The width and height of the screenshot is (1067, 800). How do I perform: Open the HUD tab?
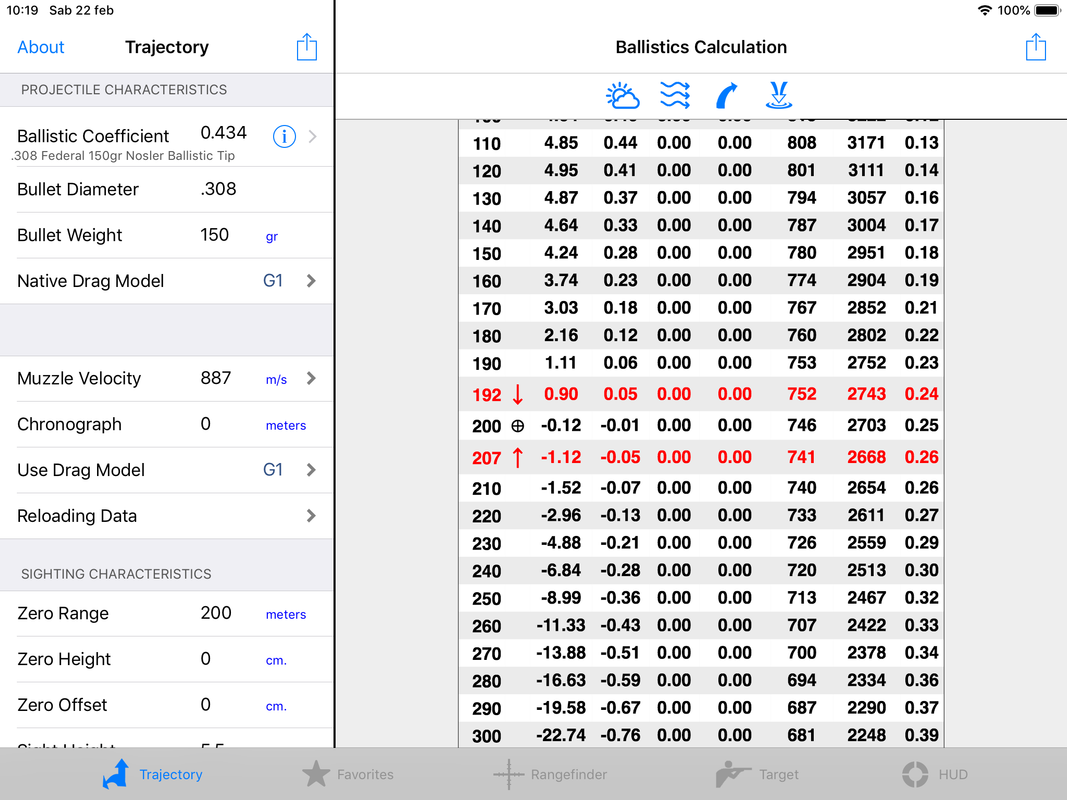[x=934, y=774]
